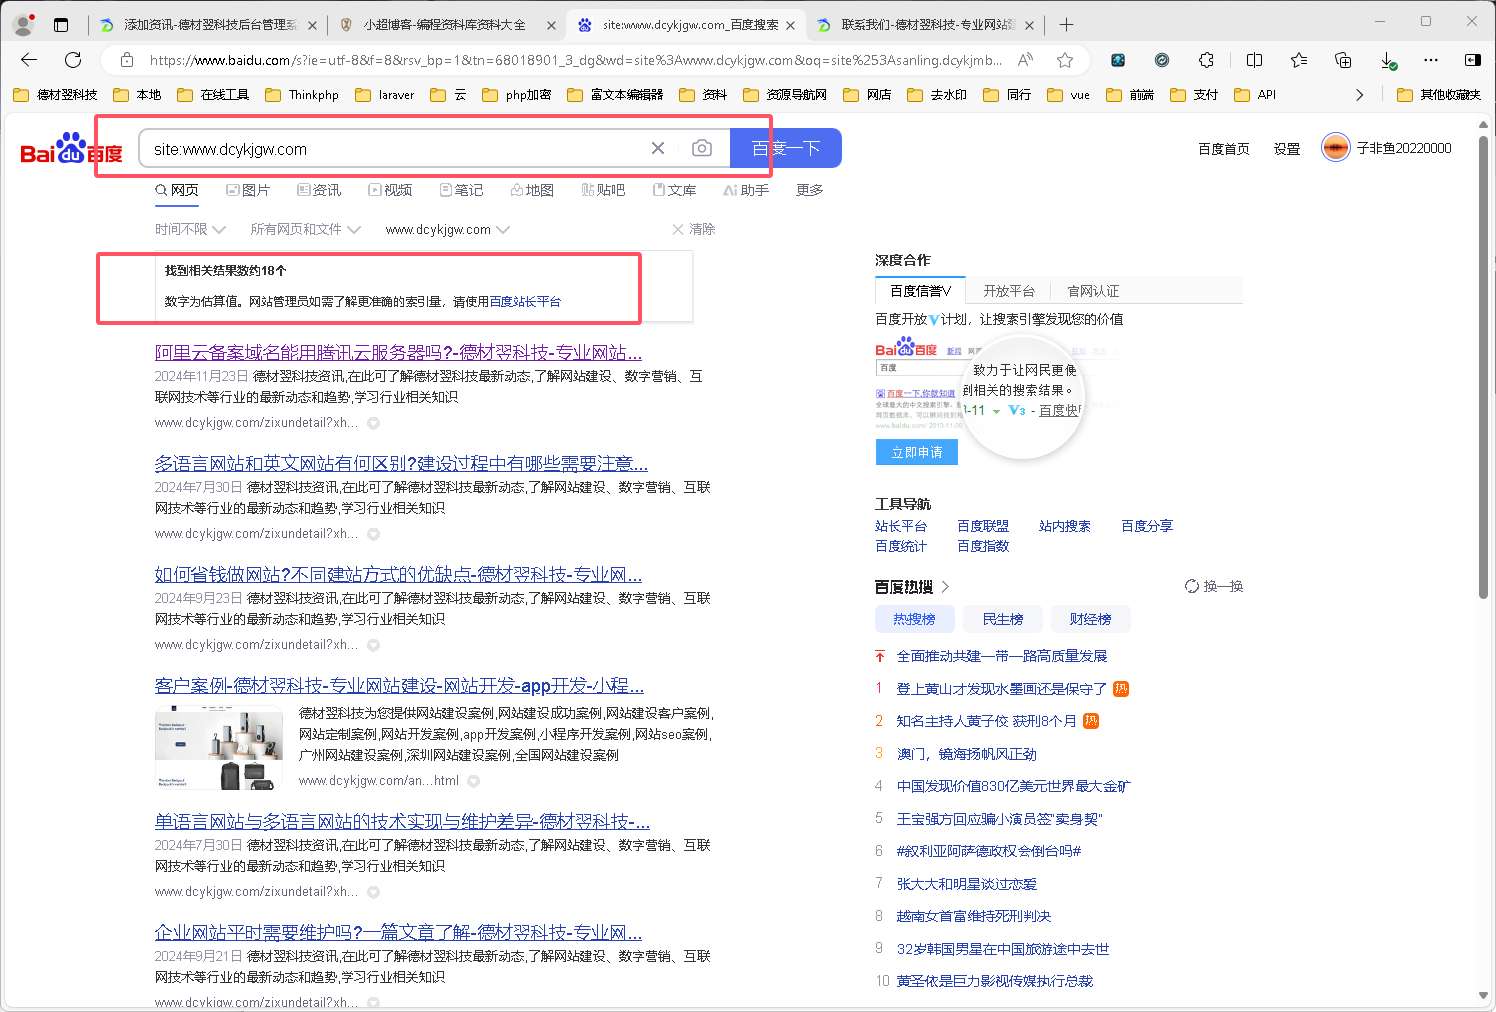Open image search via camera icon
Image resolution: width=1496 pixels, height=1012 pixels.
coord(702,148)
